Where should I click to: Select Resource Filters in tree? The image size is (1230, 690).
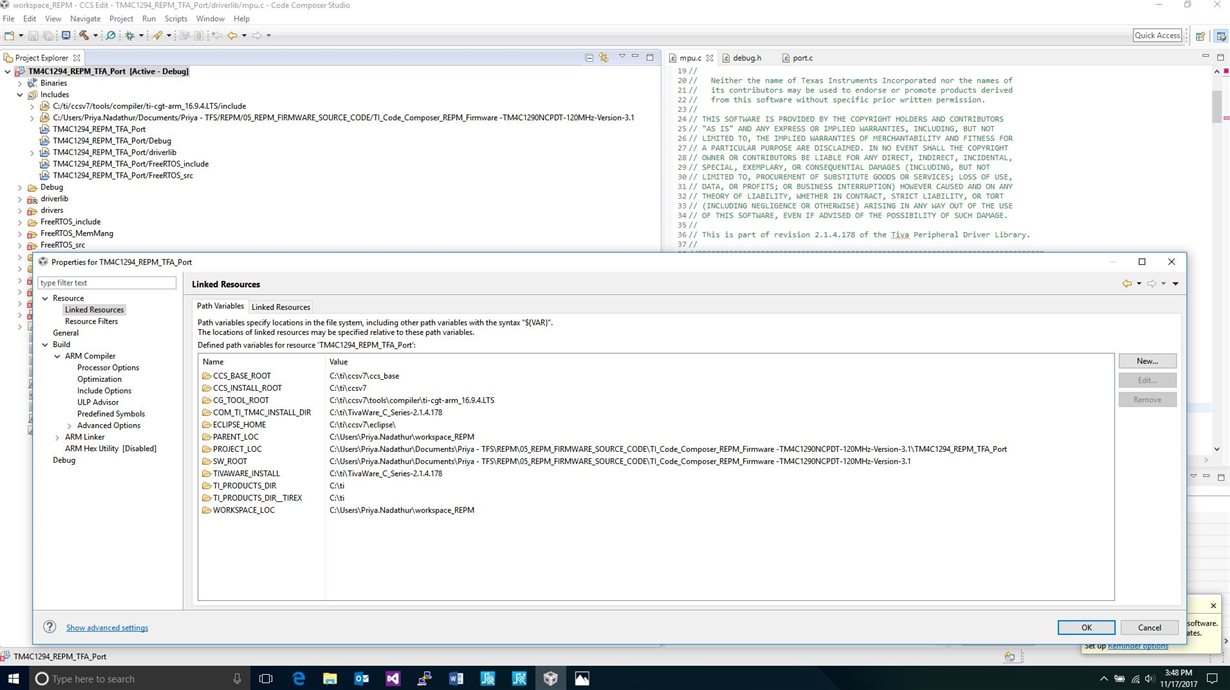(x=91, y=321)
